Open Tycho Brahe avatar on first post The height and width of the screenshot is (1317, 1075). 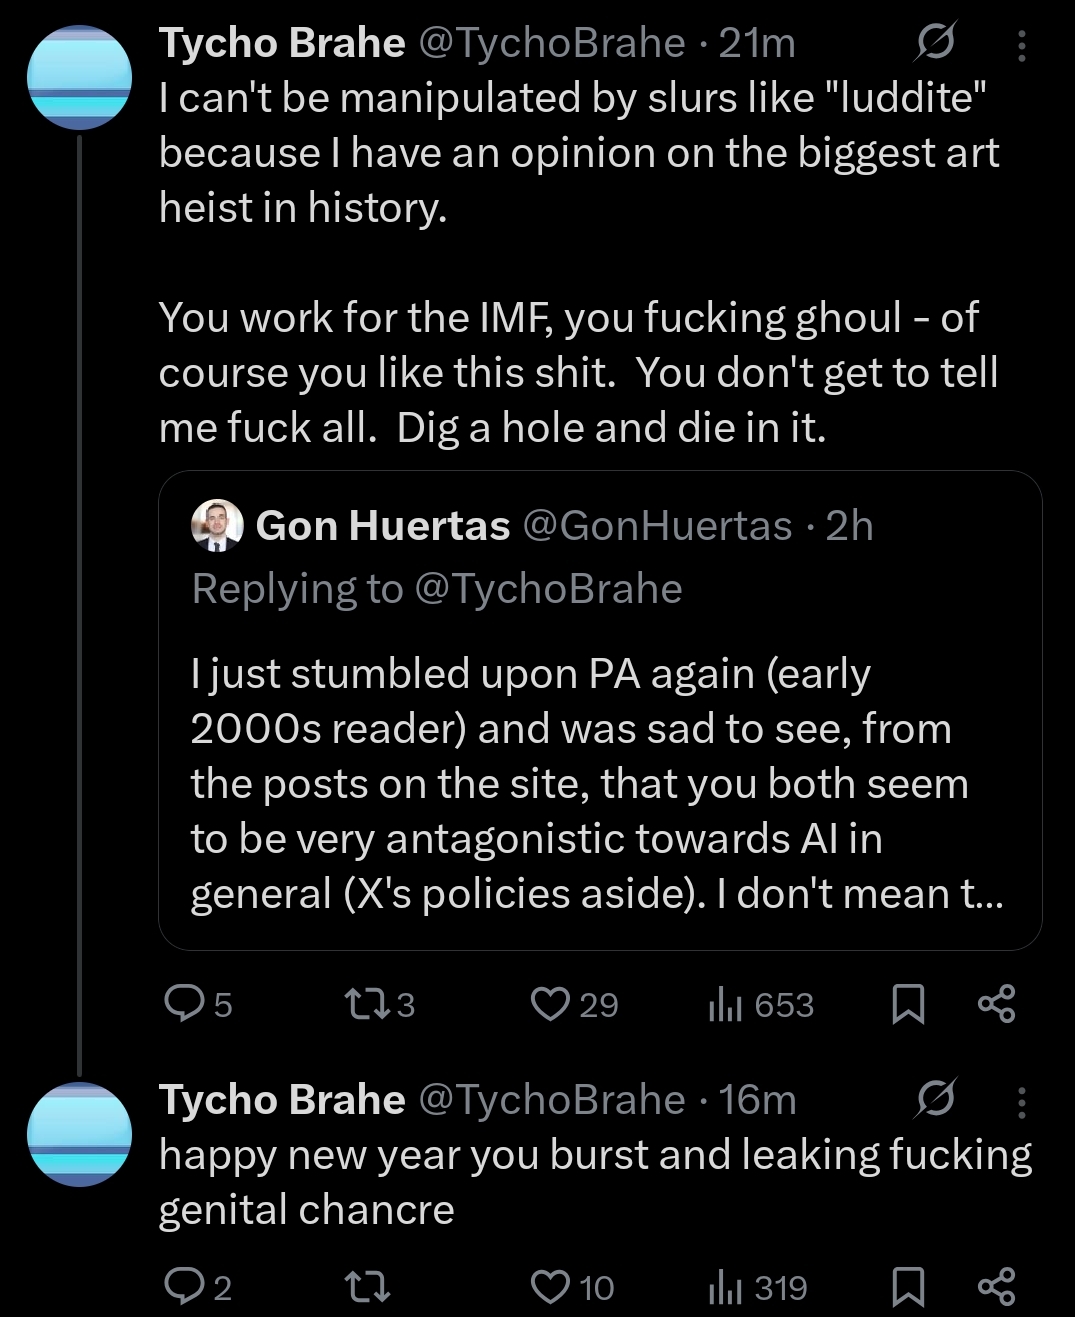pyautogui.click(x=79, y=79)
